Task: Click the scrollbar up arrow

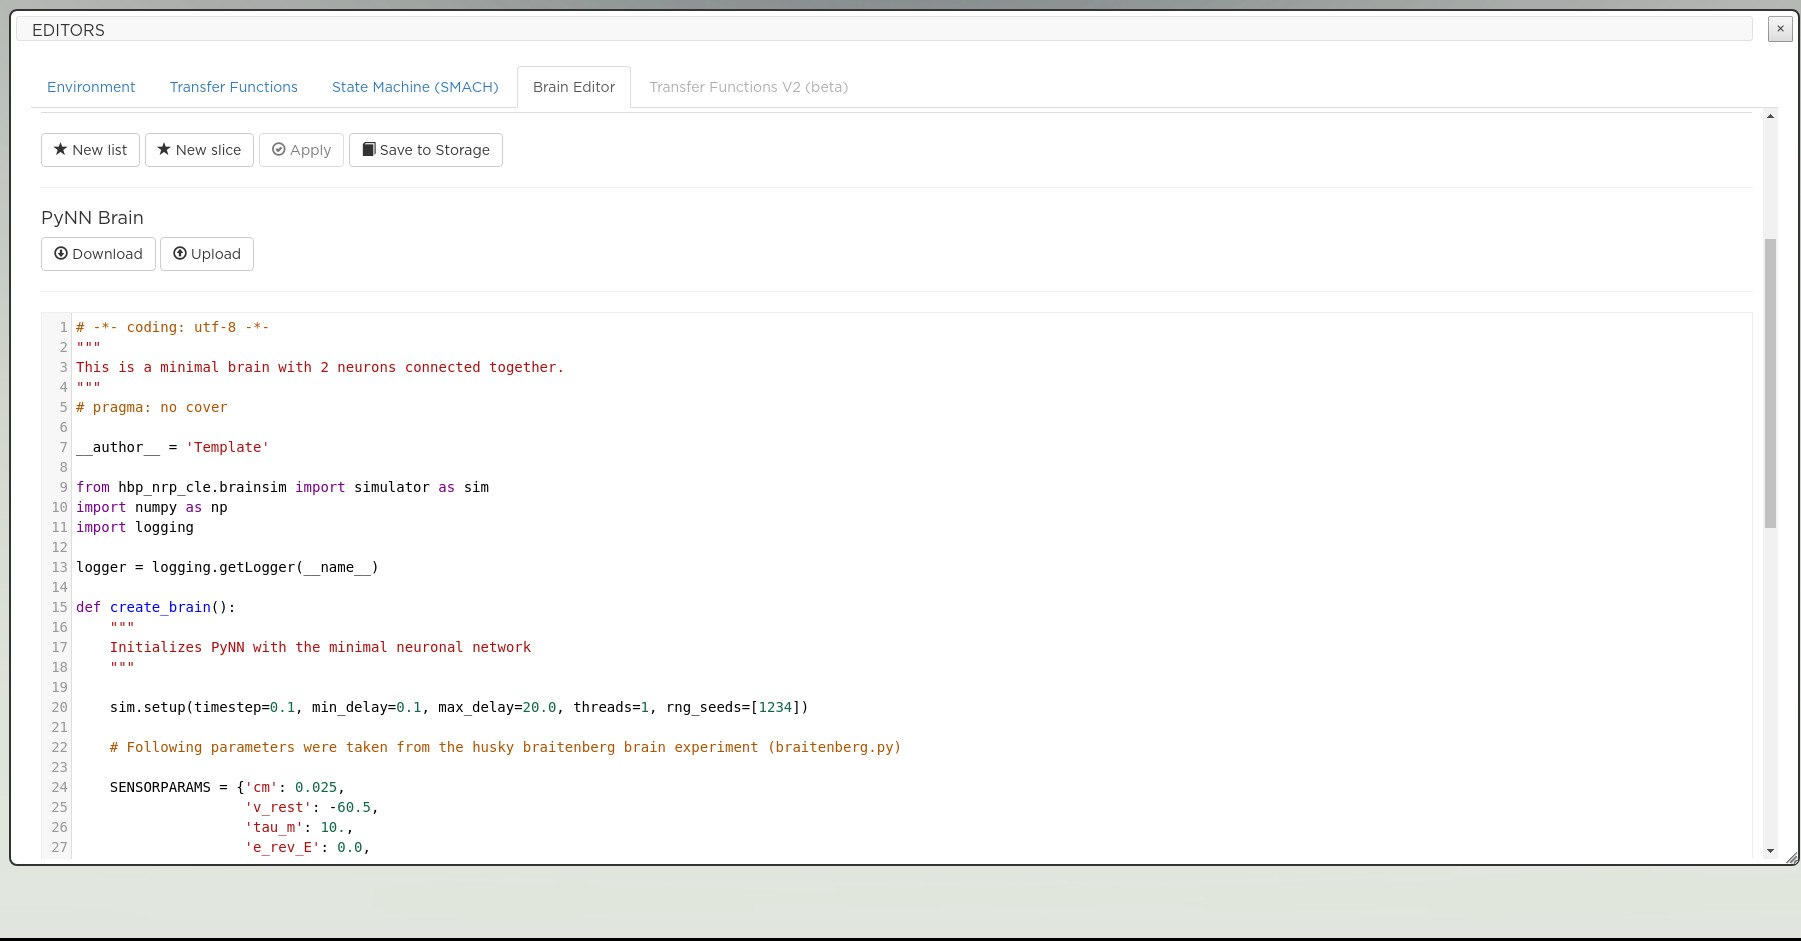Action: (x=1770, y=116)
